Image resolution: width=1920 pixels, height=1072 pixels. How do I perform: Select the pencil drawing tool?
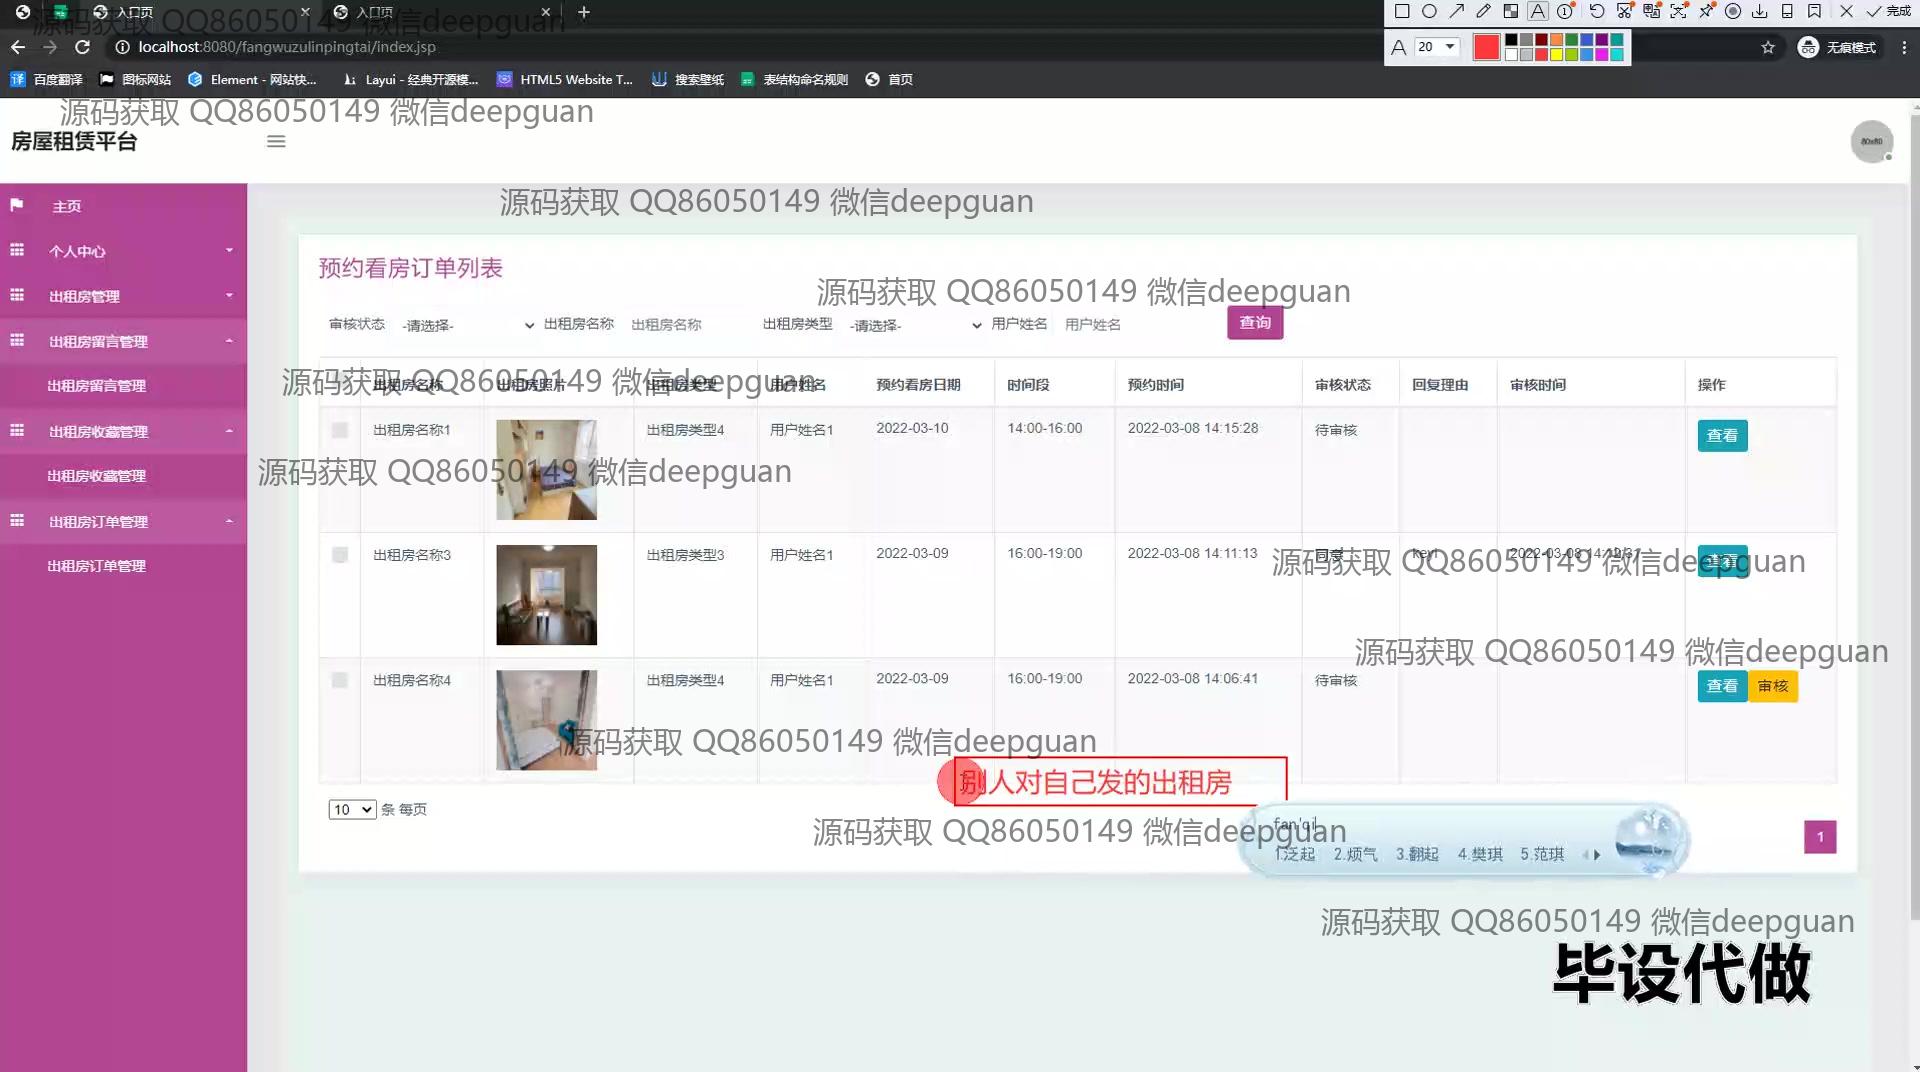1483,12
